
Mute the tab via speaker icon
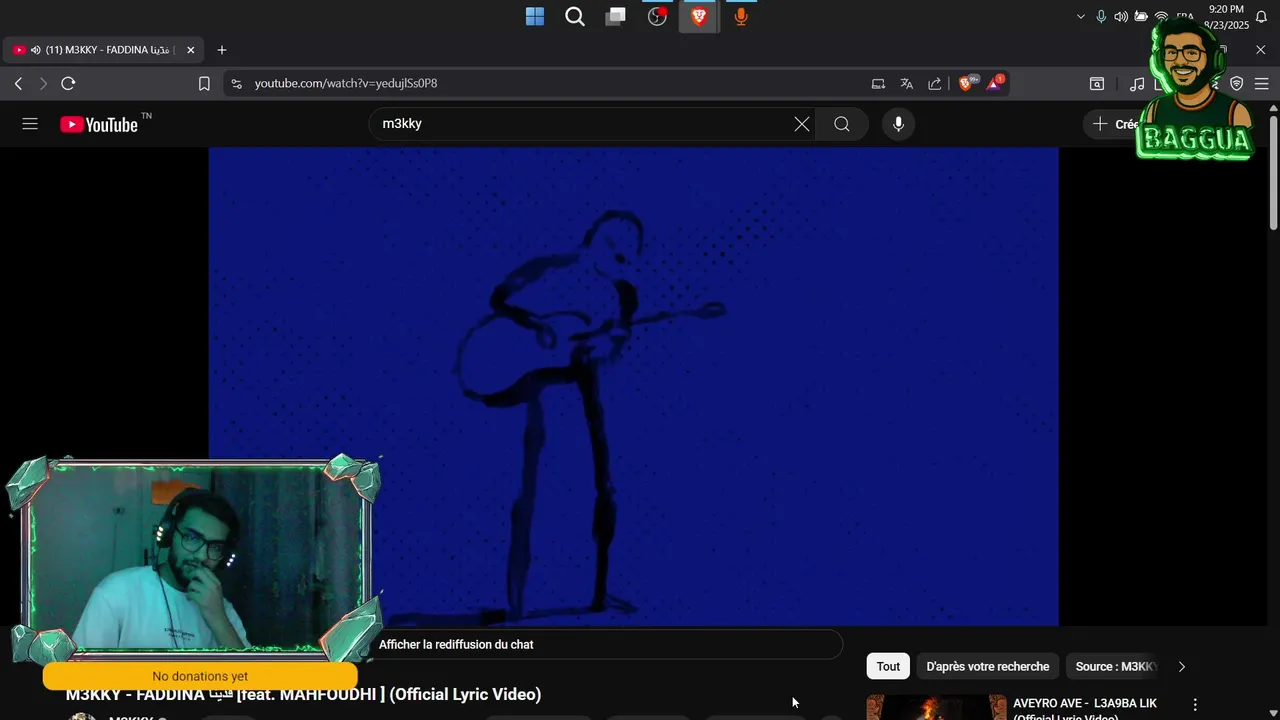(35, 50)
